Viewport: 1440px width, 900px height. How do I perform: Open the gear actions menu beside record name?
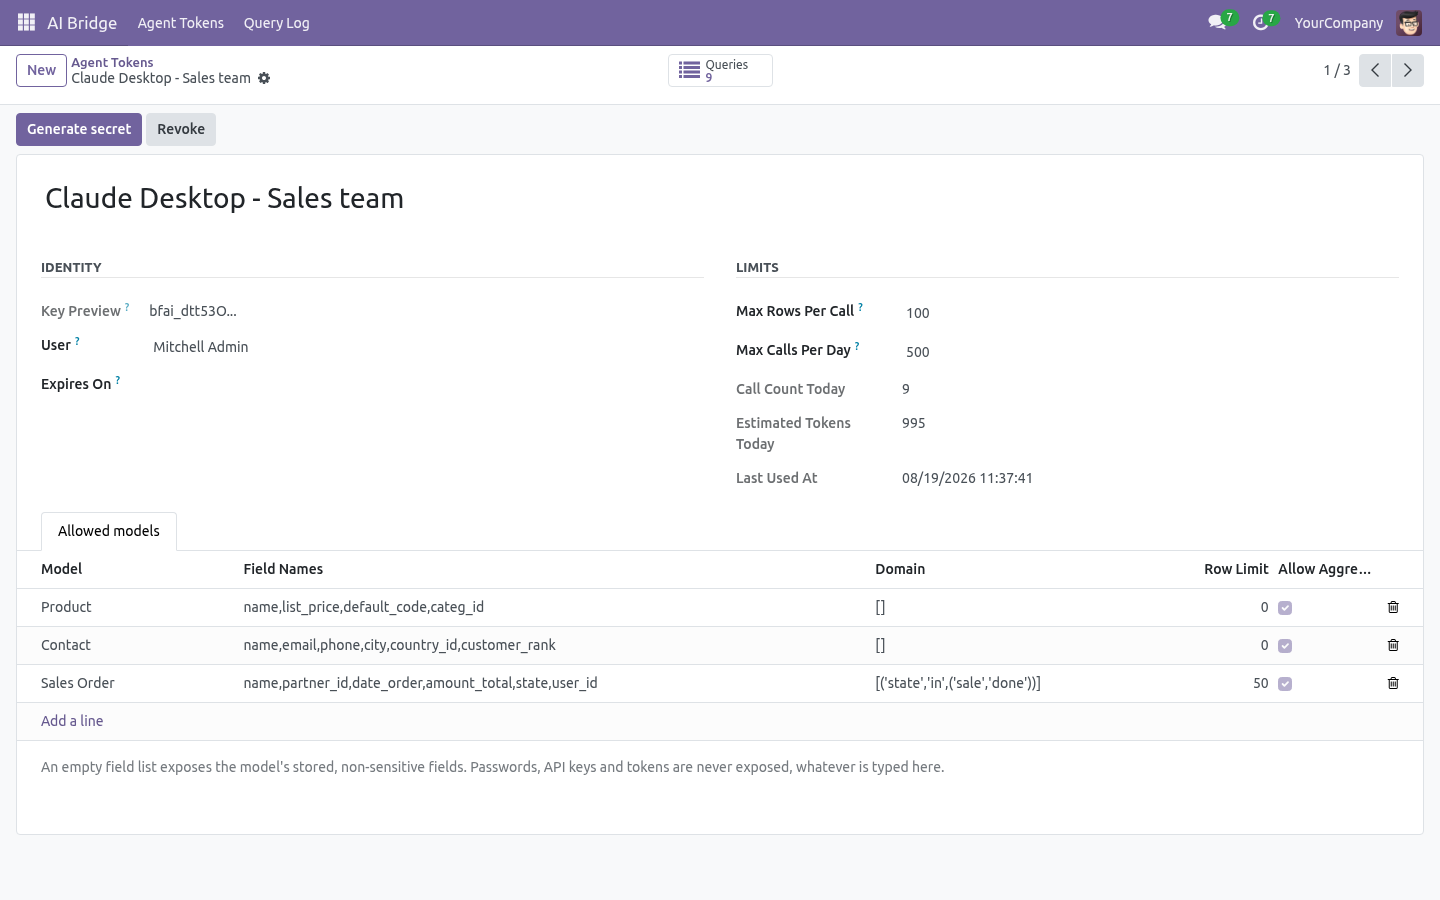tap(264, 78)
